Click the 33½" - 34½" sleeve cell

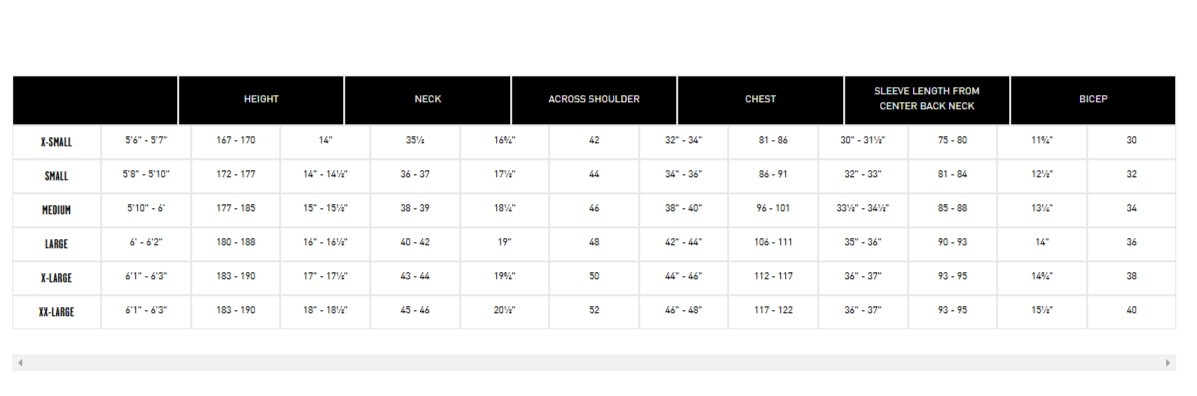pos(863,209)
